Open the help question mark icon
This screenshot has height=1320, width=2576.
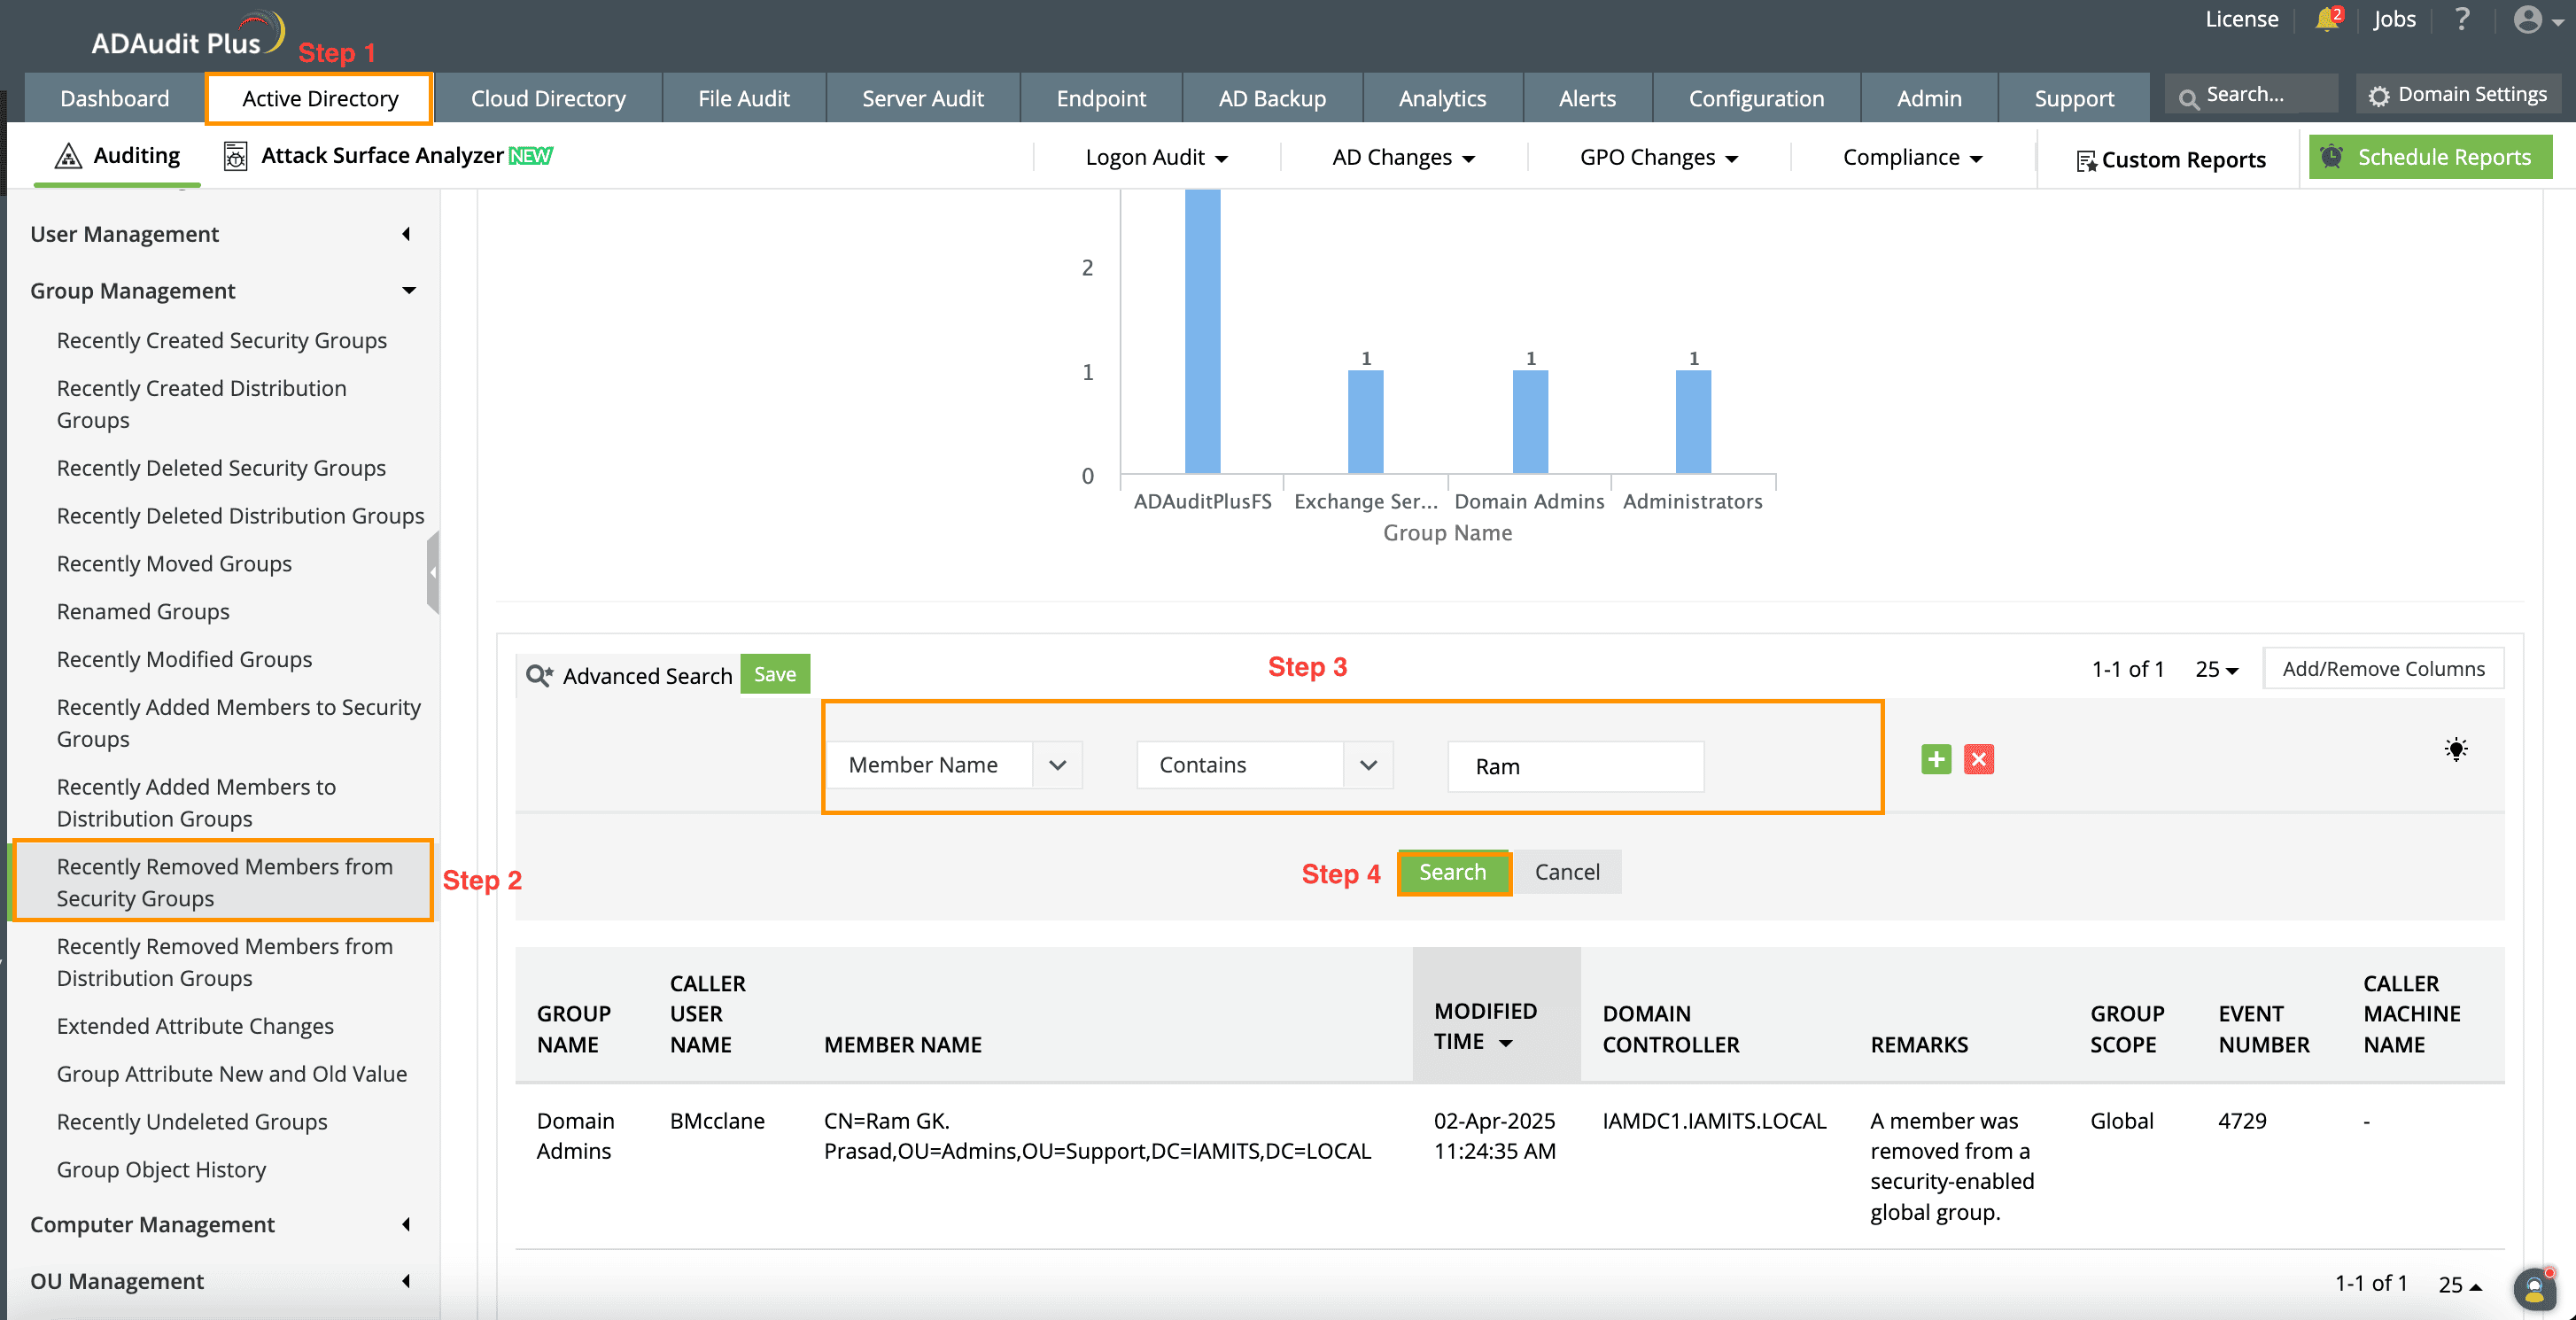click(x=2462, y=19)
